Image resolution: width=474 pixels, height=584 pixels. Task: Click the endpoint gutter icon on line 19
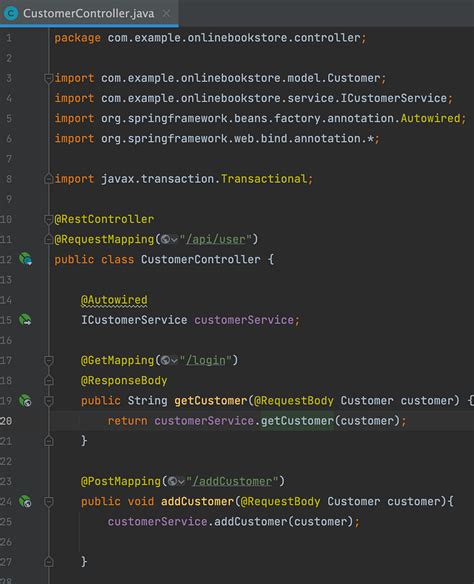[25, 400]
